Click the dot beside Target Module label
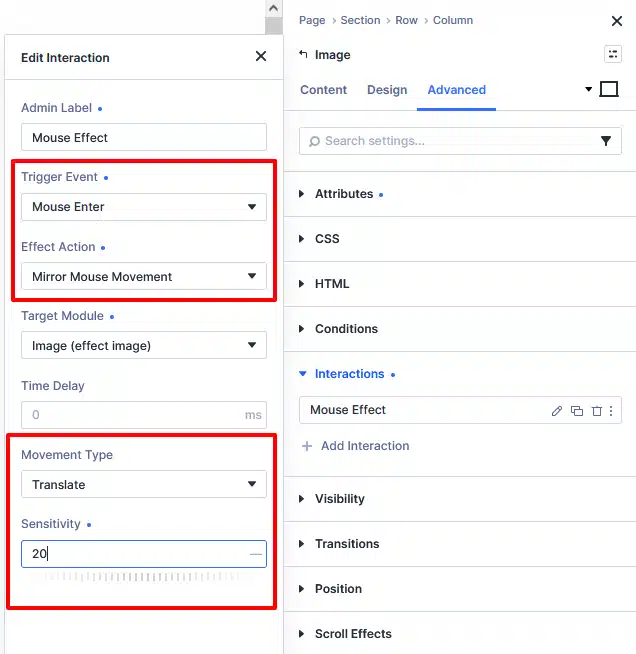Screen dimensions: 636x654 click(x=112, y=317)
